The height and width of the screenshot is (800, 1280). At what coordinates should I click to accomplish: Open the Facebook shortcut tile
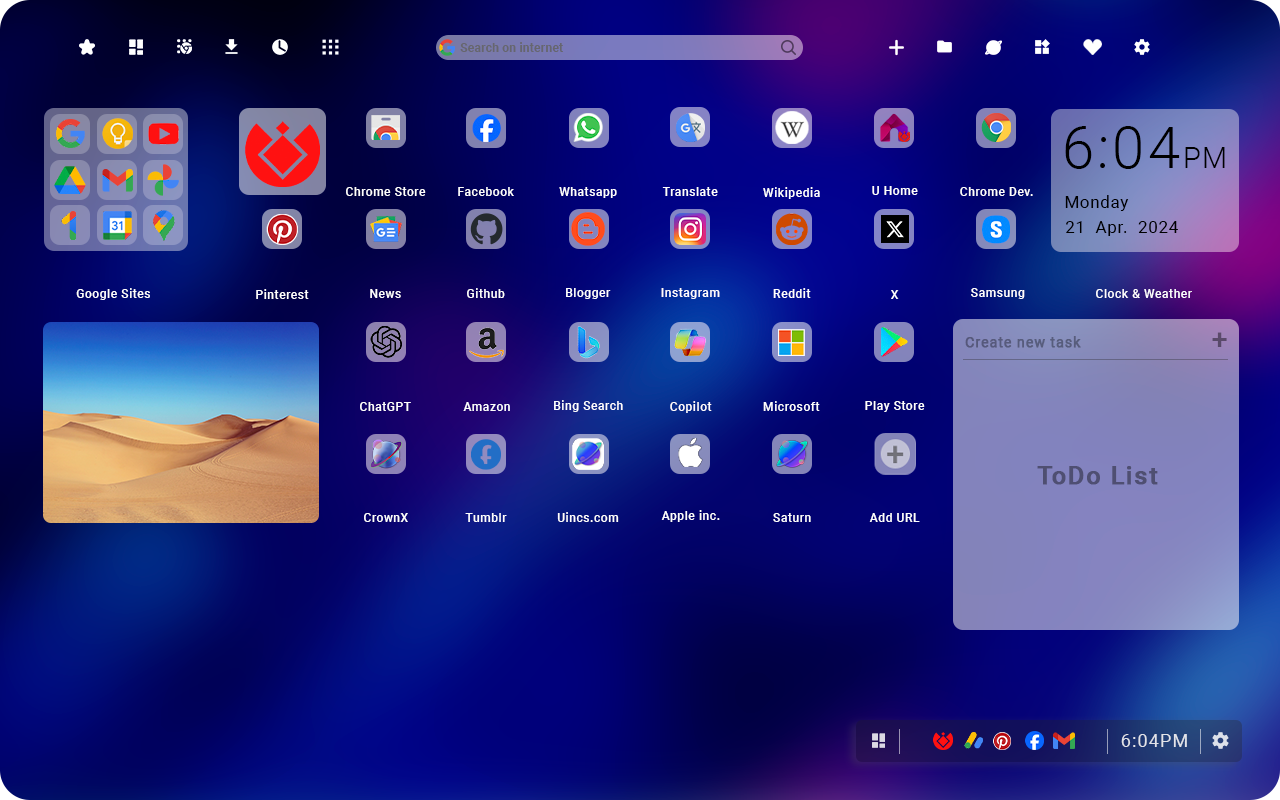[x=486, y=128]
